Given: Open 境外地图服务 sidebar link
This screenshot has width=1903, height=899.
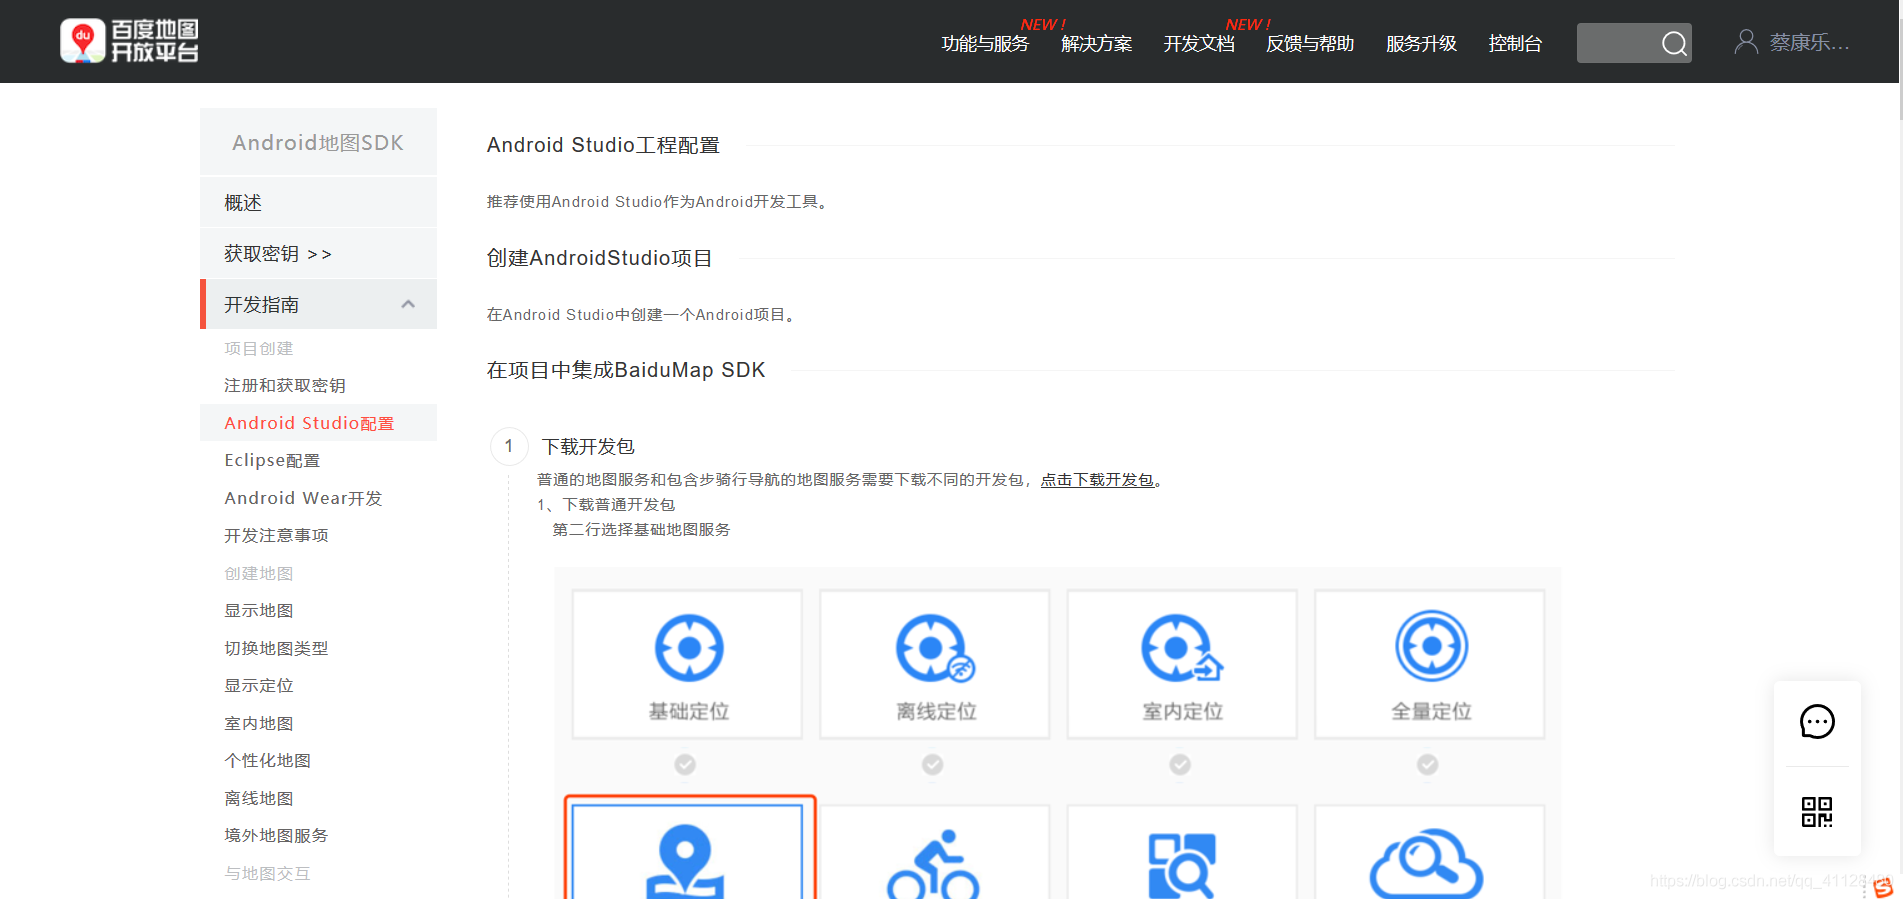Looking at the screenshot, I should 276,836.
